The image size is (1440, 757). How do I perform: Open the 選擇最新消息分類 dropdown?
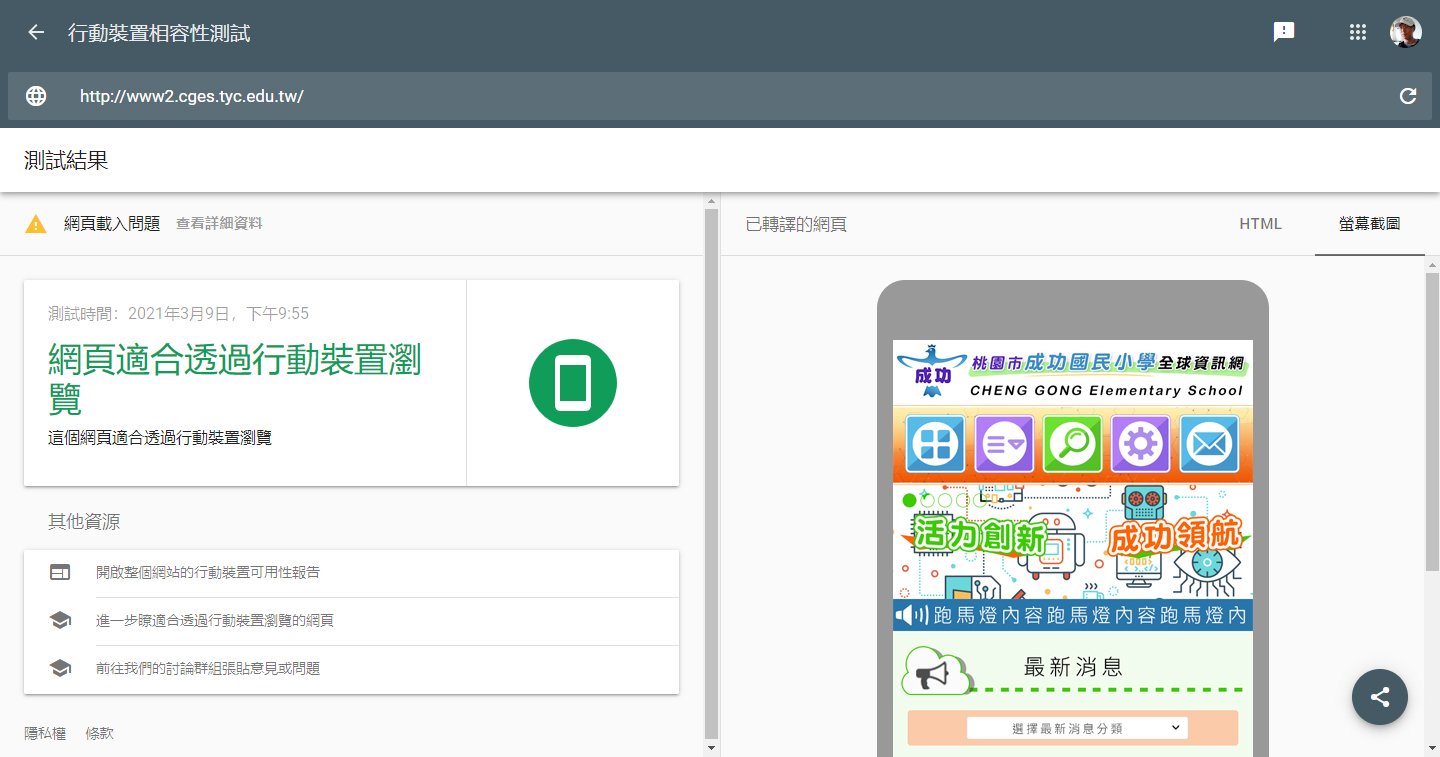tap(1077, 728)
